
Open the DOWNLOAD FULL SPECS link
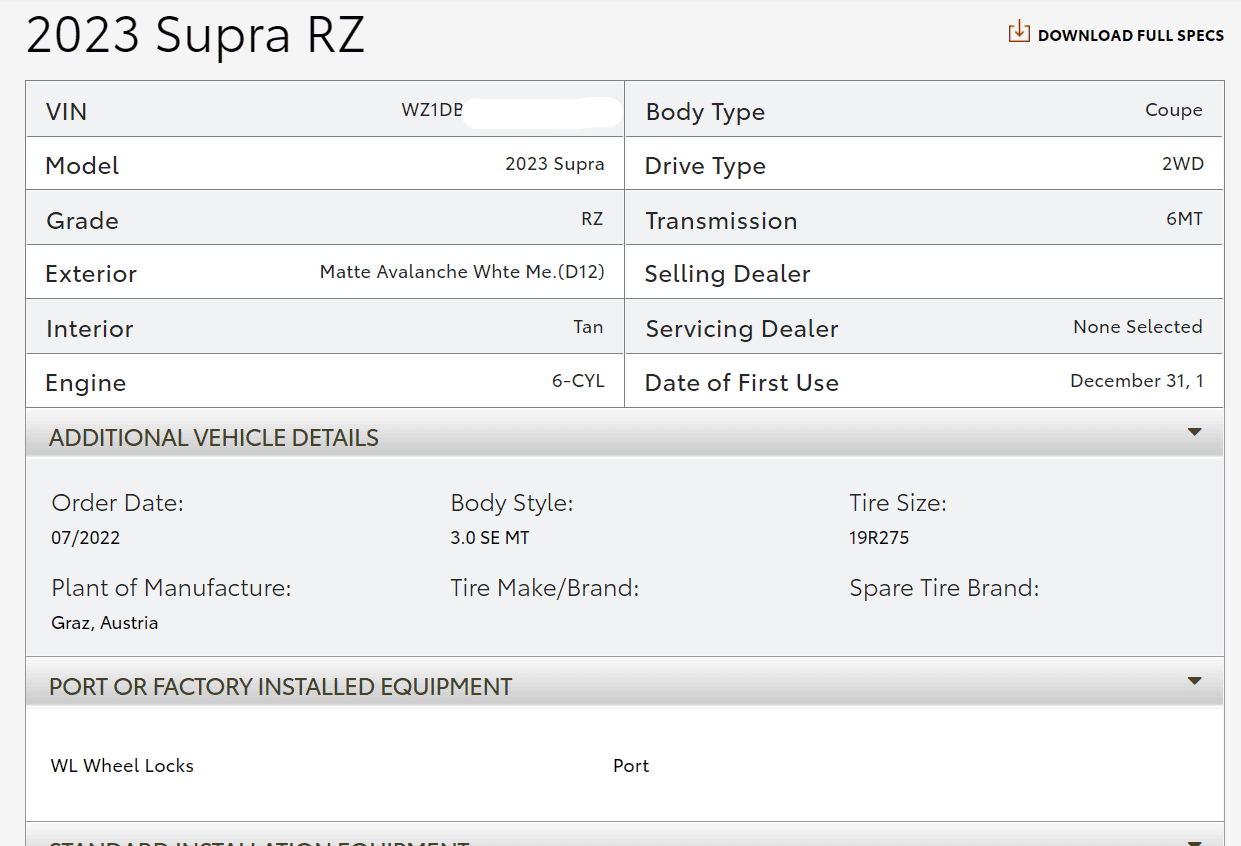tap(1130, 35)
